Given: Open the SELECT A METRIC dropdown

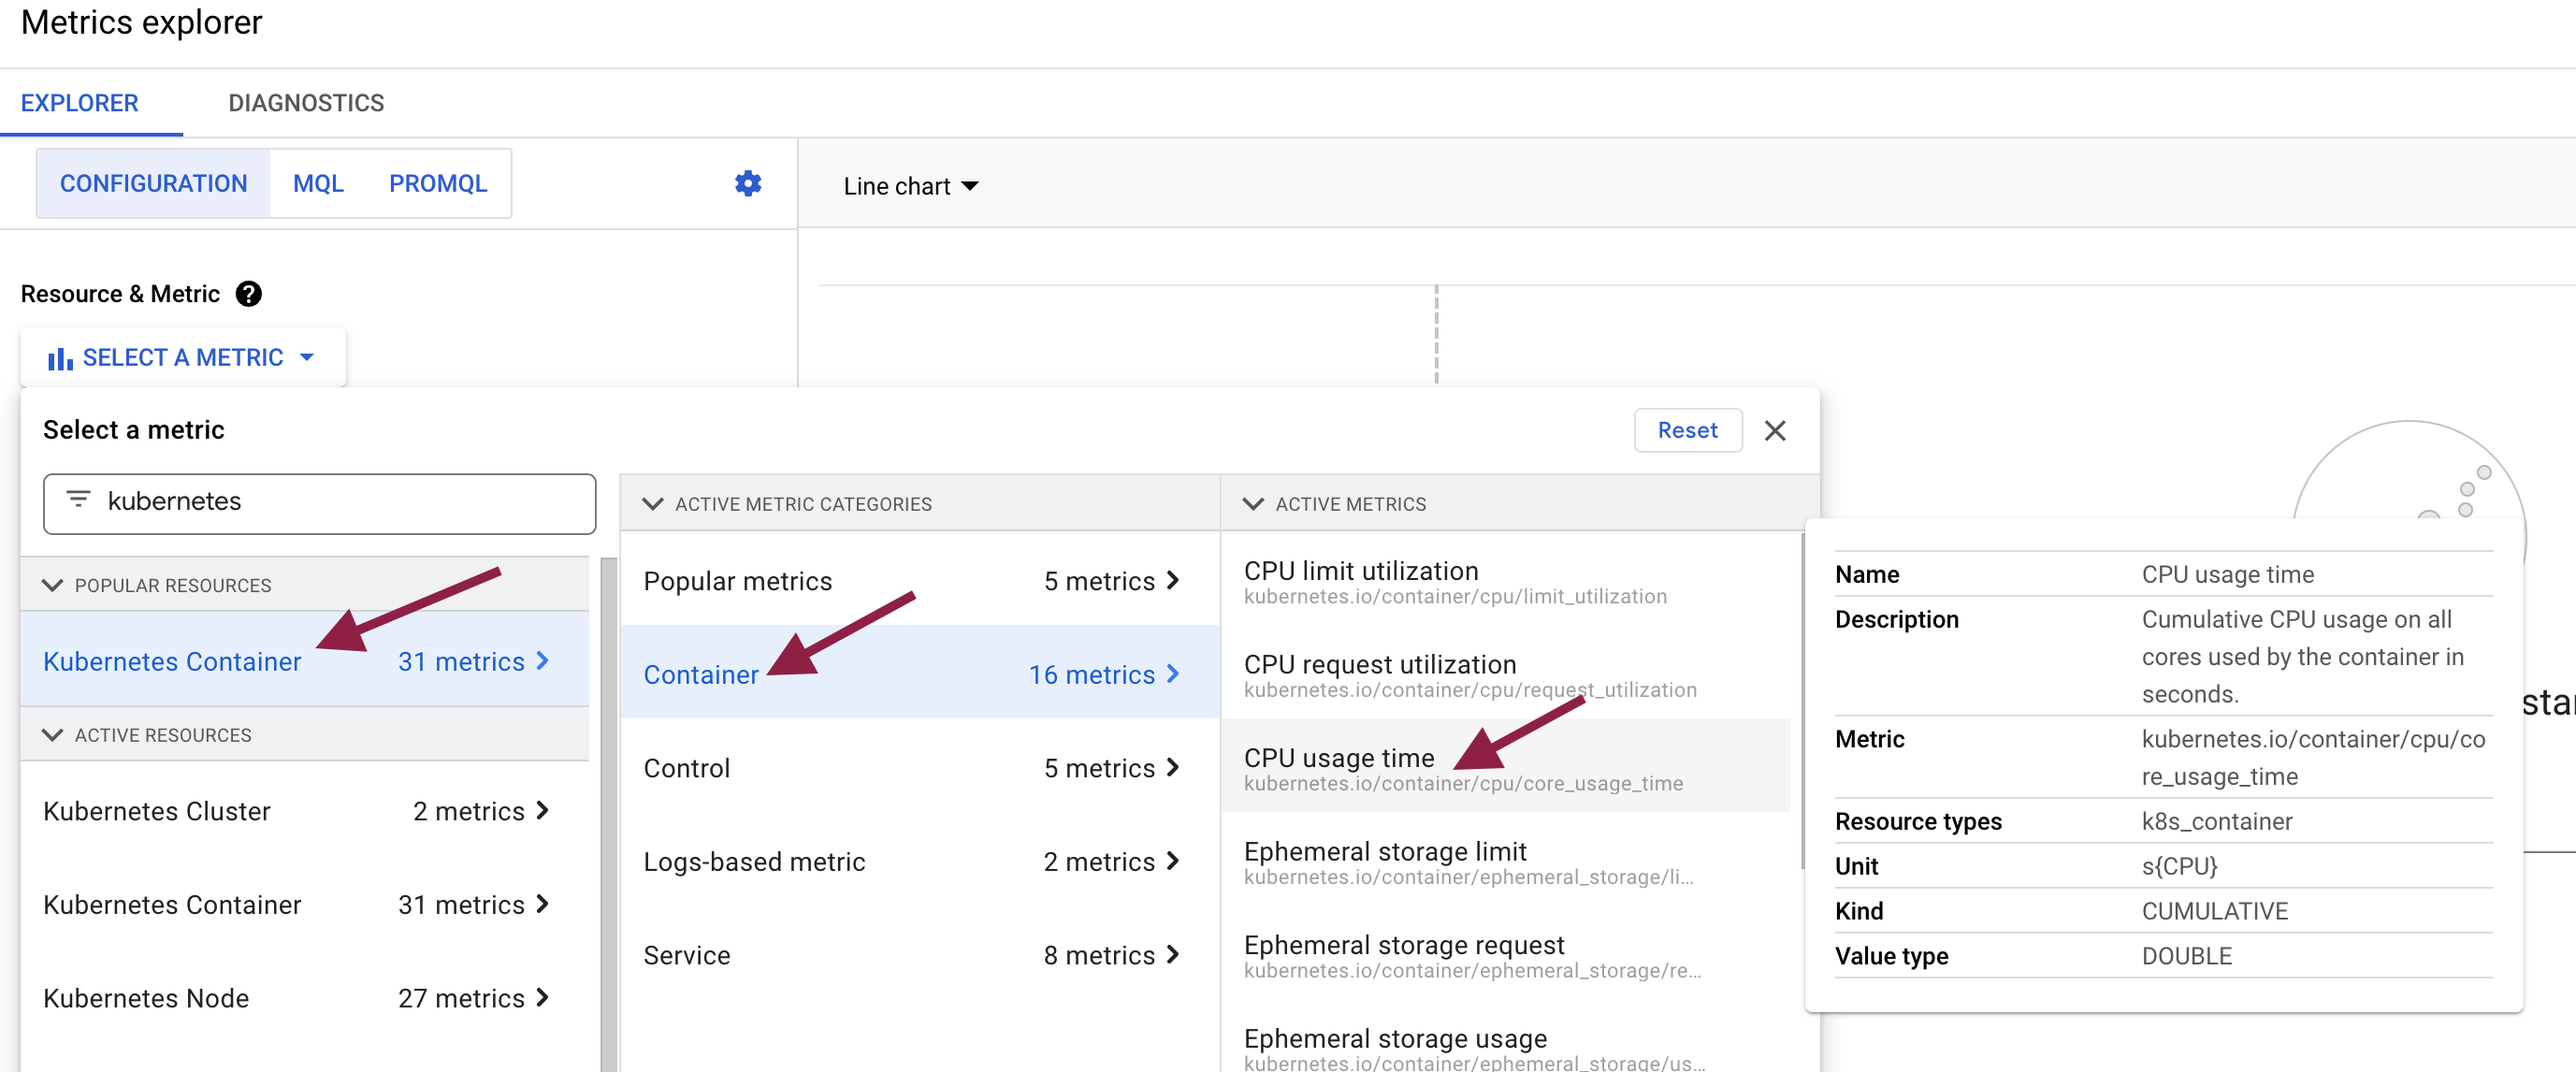Looking at the screenshot, I should pyautogui.click(x=183, y=357).
